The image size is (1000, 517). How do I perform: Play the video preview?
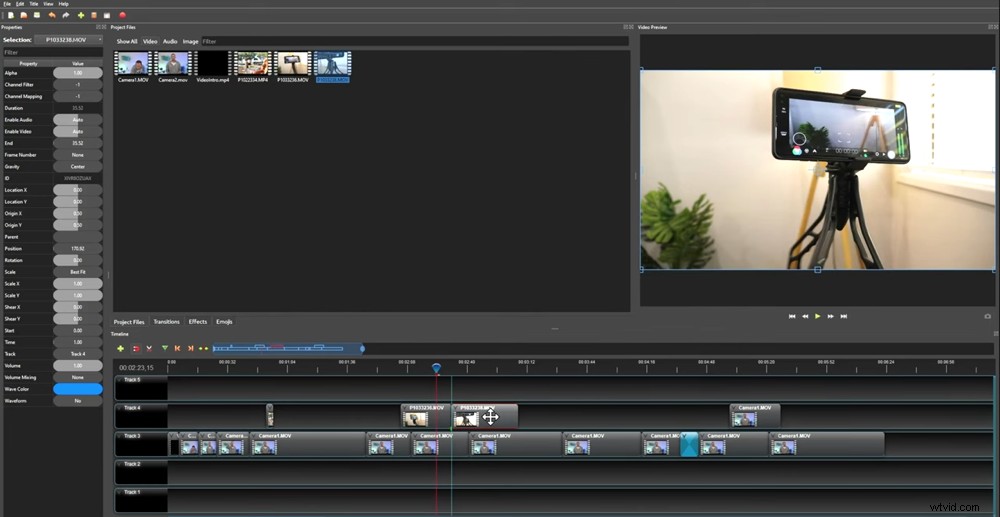(818, 316)
